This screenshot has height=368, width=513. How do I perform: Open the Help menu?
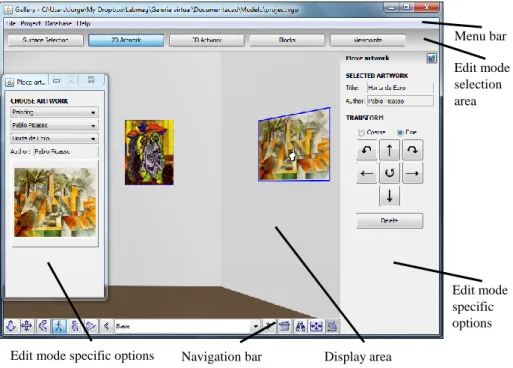pos(83,23)
